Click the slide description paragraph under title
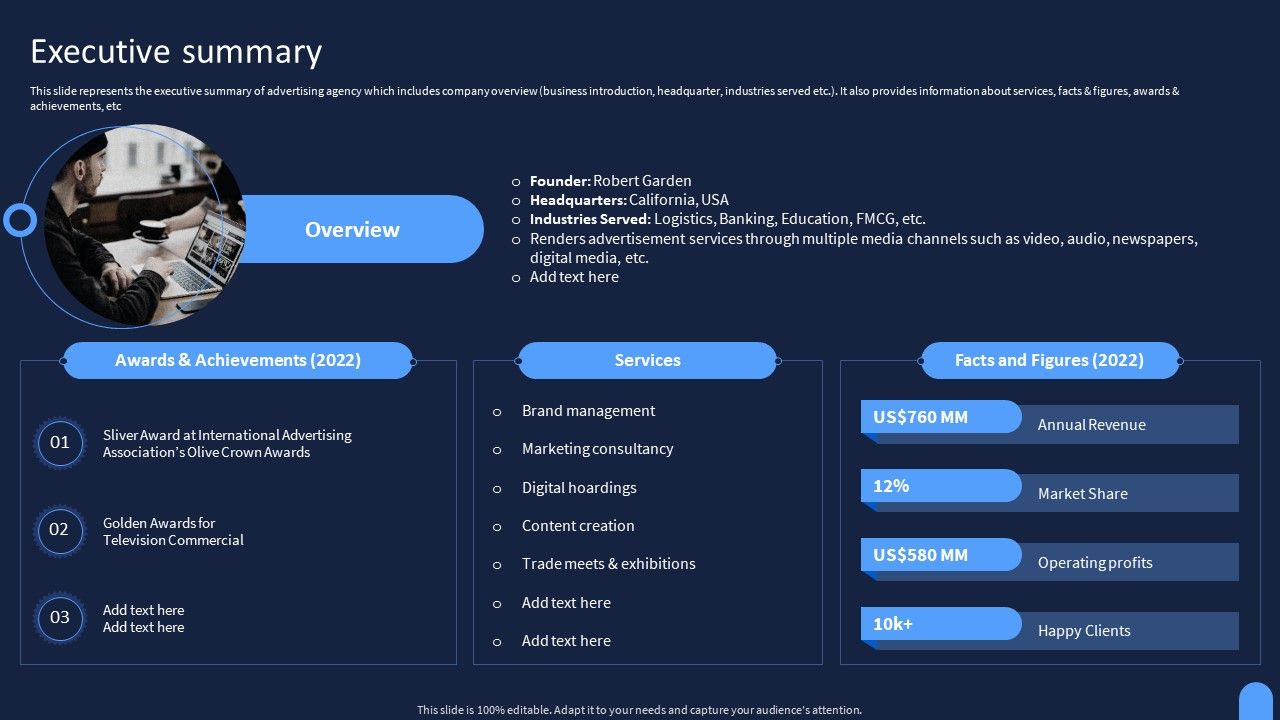The width and height of the screenshot is (1280, 720). tap(604, 98)
